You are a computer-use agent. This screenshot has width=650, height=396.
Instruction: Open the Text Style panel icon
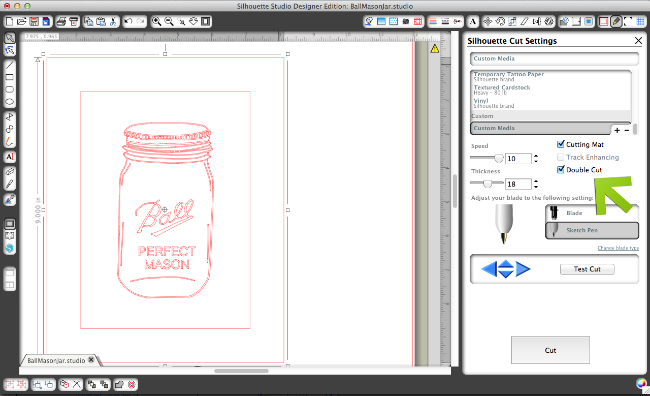(473, 22)
